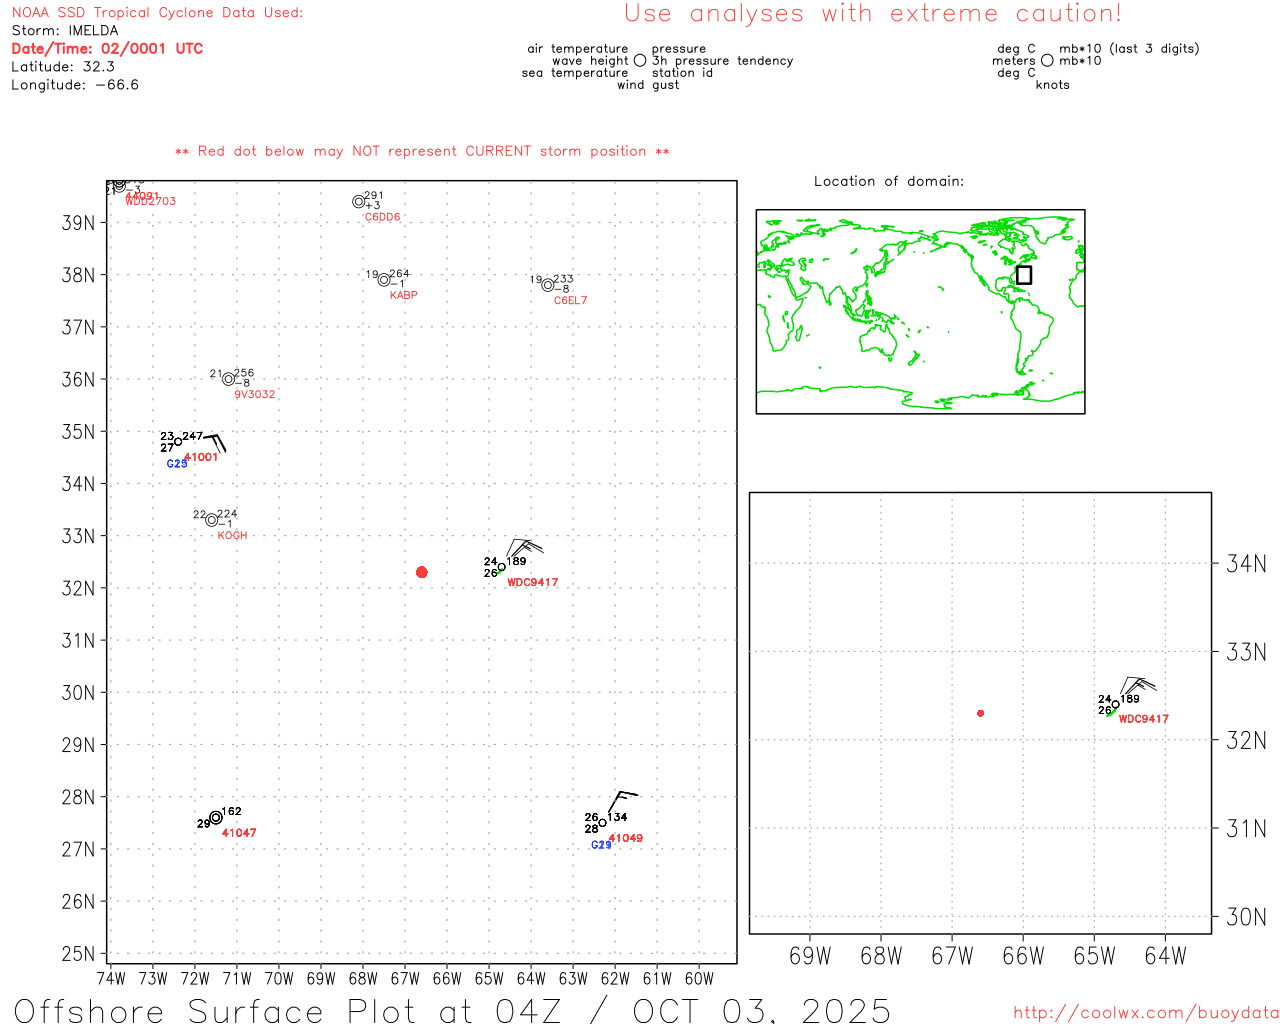Screen dimensions: 1280x1024
Task: Click the Date/Time 02/0001 UTC text
Action: pyautogui.click(x=107, y=49)
